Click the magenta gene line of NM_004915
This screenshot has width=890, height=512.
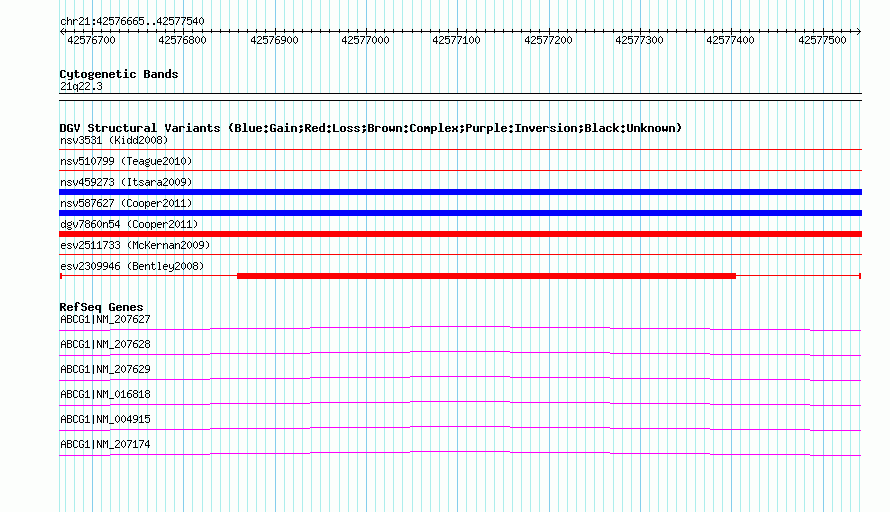pyautogui.click(x=460, y=426)
